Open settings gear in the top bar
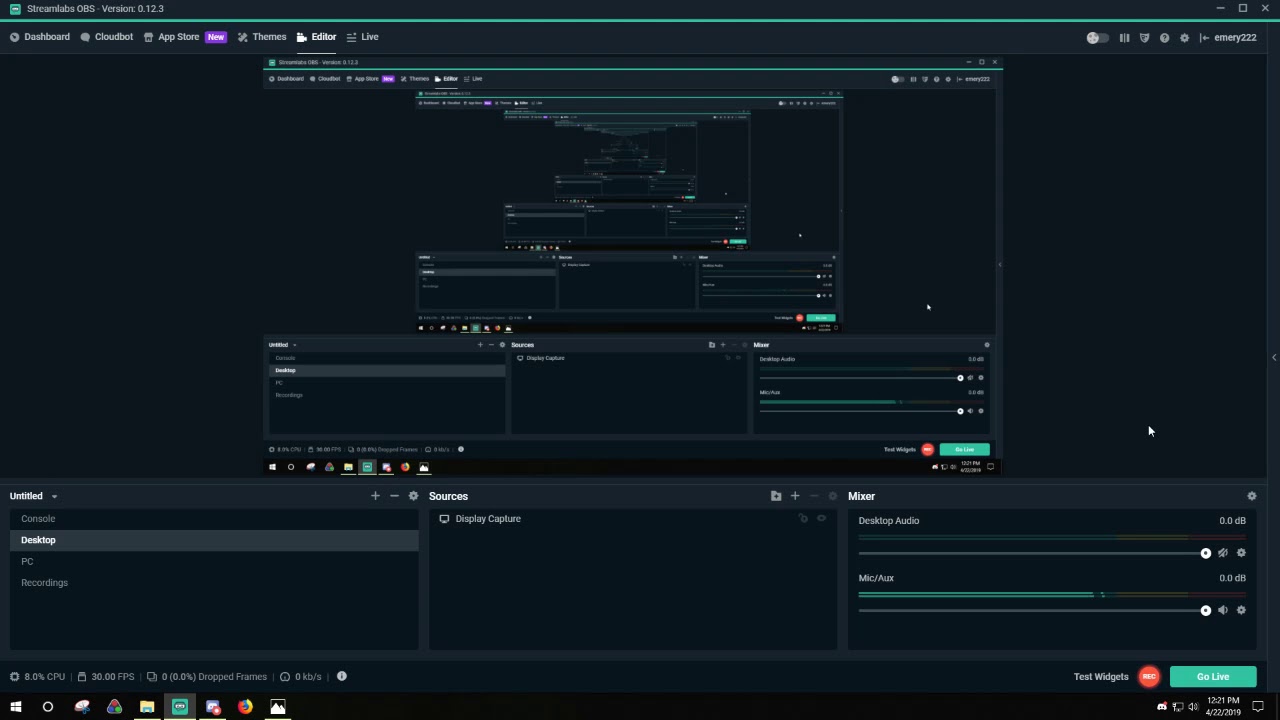 point(1184,38)
